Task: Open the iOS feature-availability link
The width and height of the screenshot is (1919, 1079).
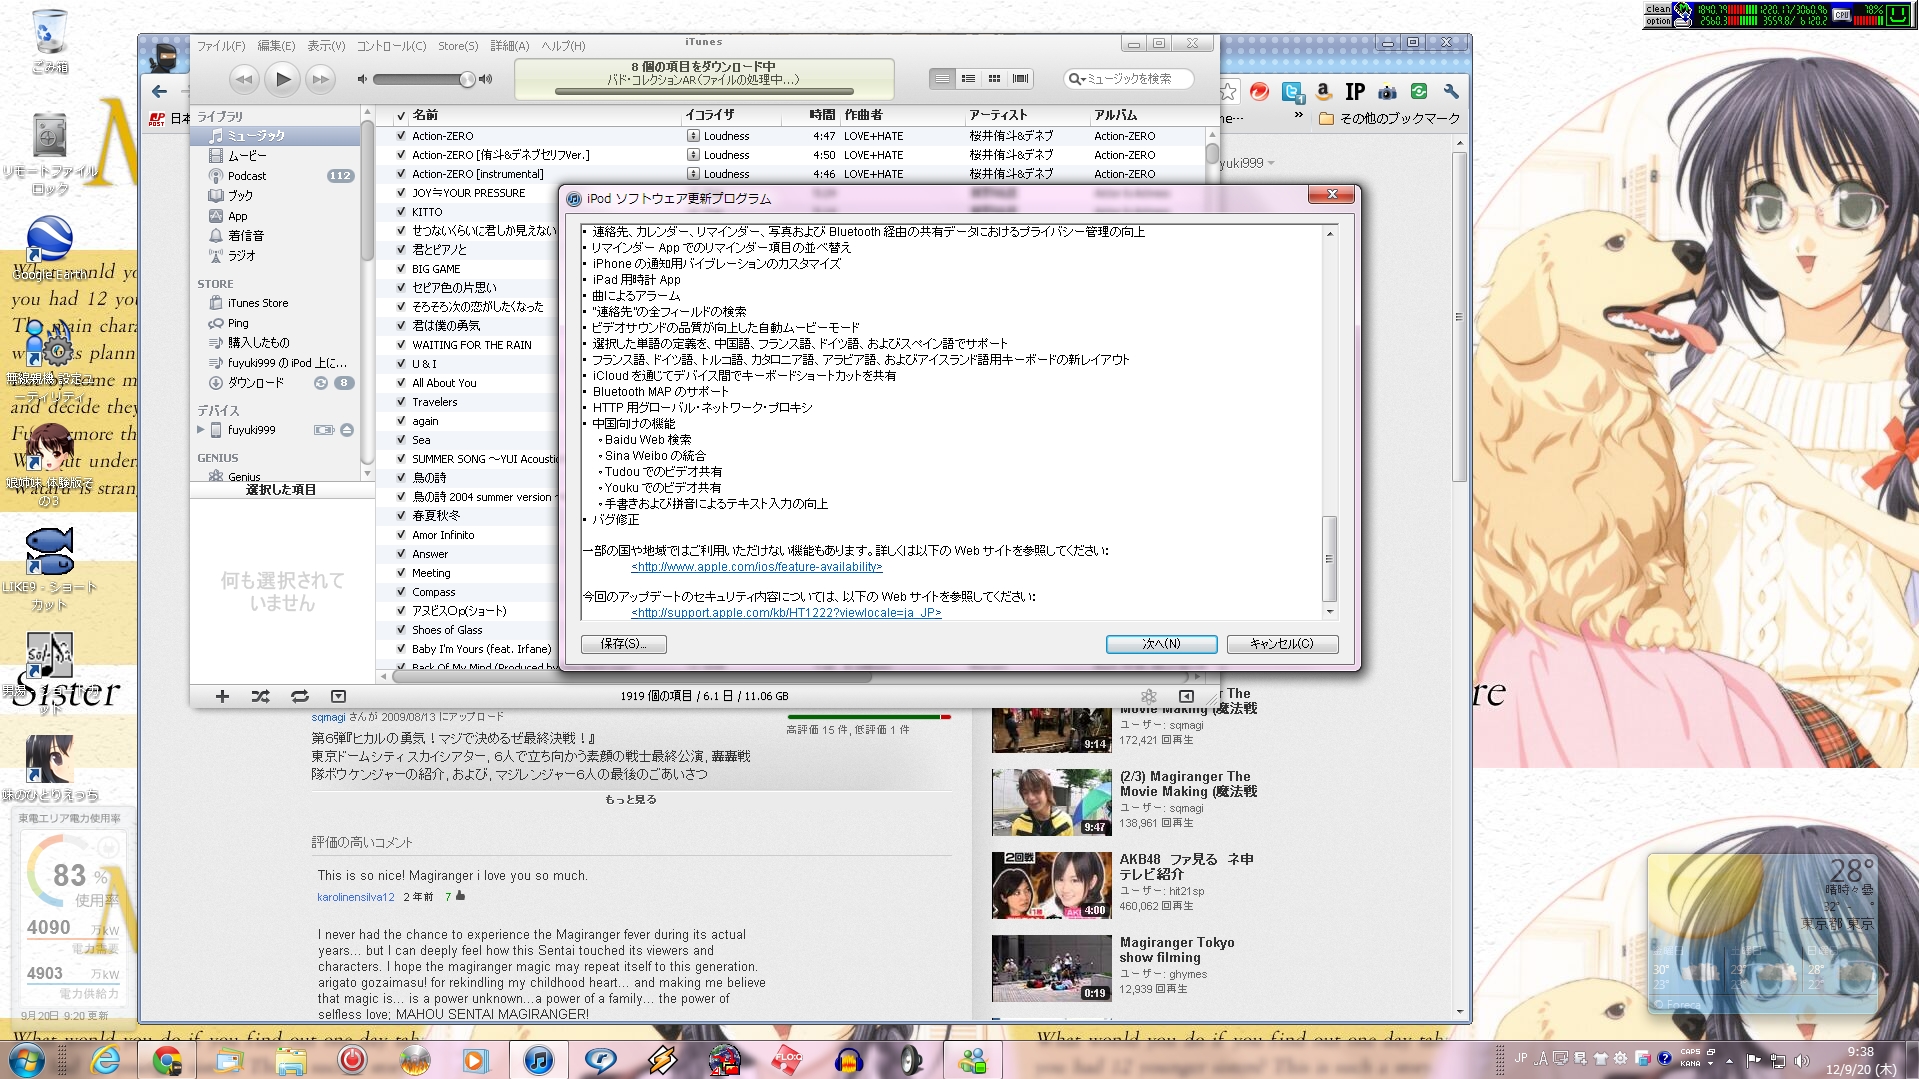Action: (x=757, y=567)
